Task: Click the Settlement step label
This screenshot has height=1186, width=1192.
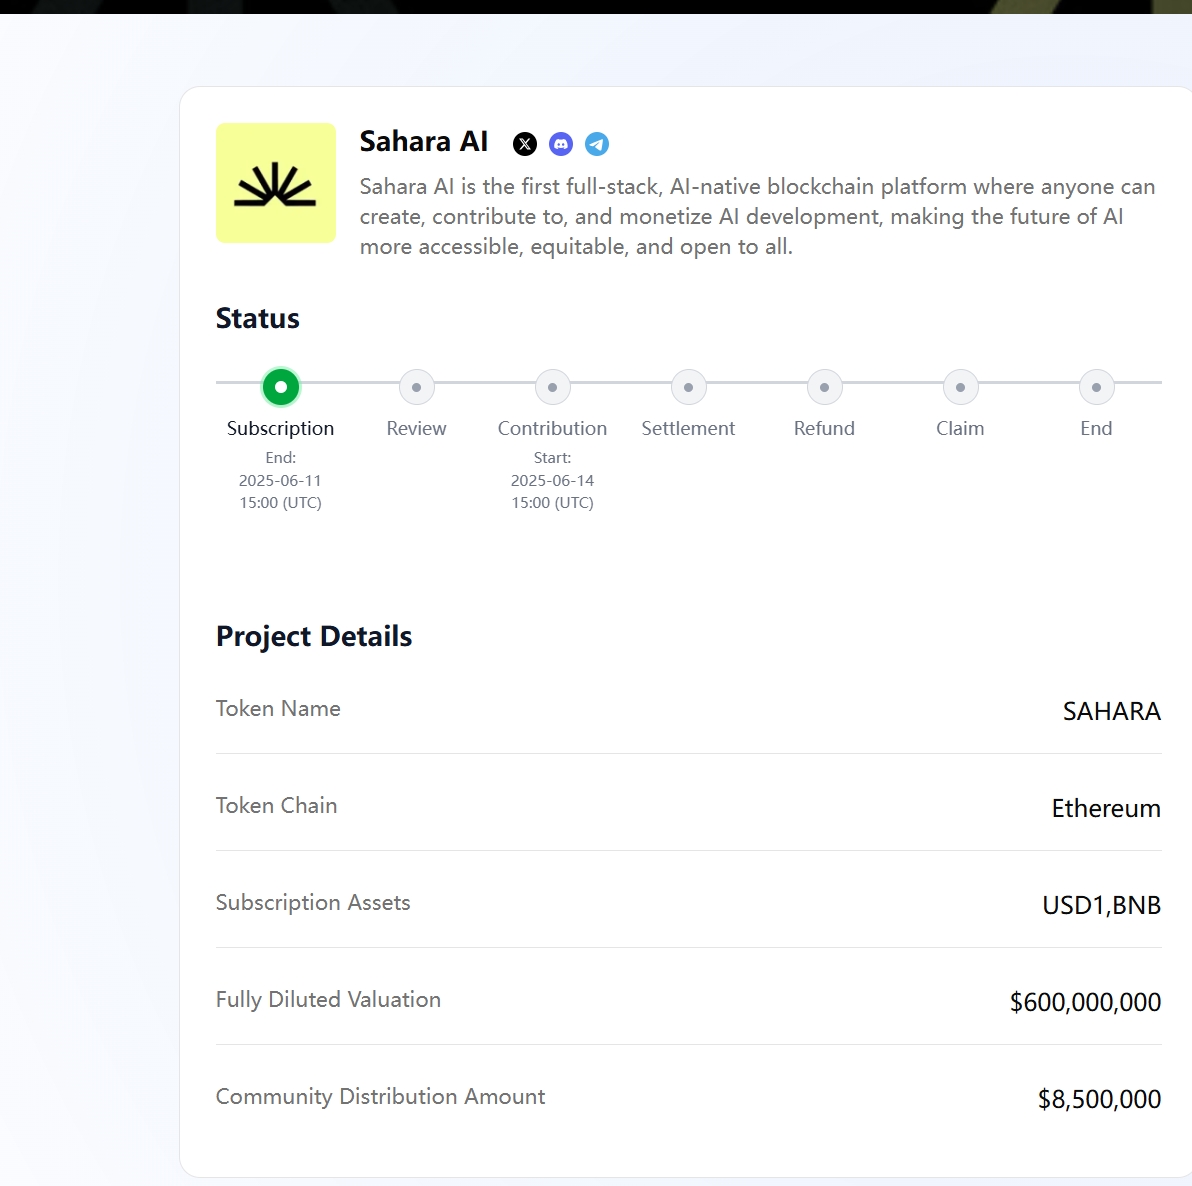Action: pos(689,429)
